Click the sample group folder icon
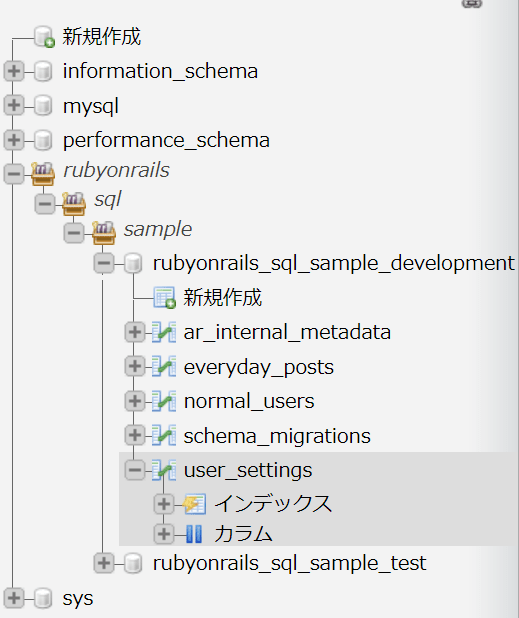519x618 pixels. (104, 233)
